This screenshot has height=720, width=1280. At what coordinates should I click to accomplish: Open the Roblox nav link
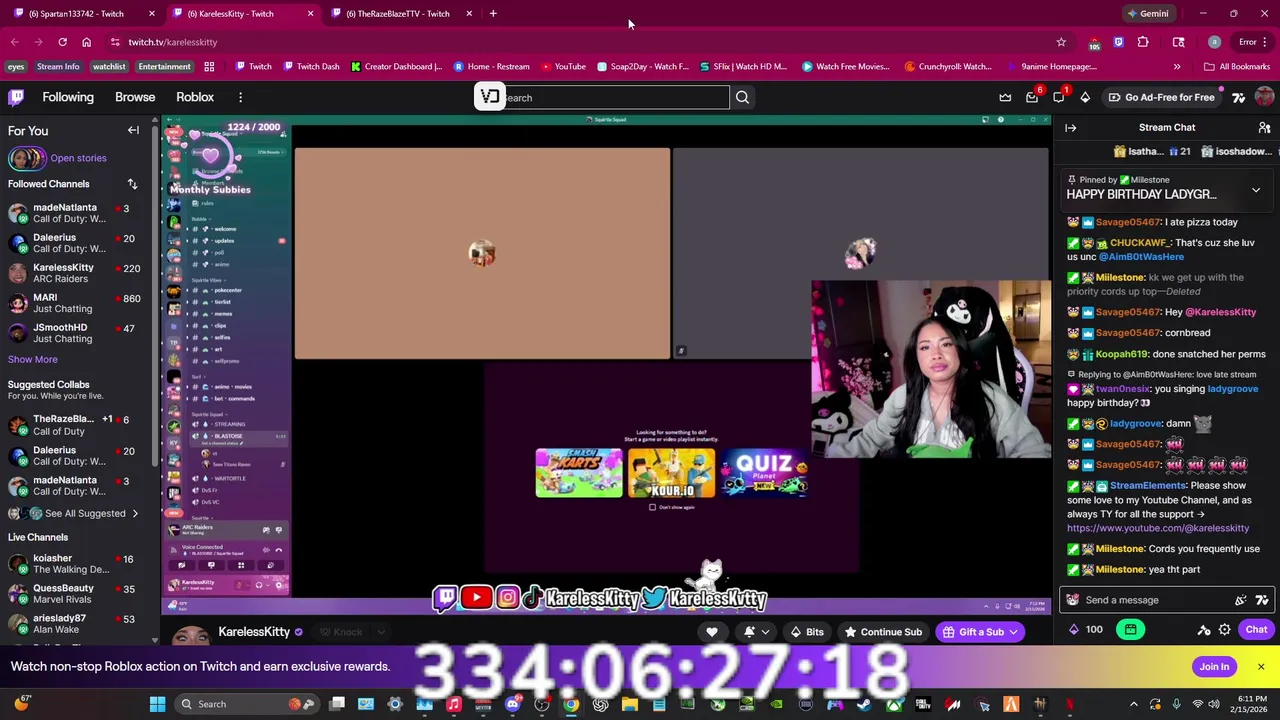195,97
